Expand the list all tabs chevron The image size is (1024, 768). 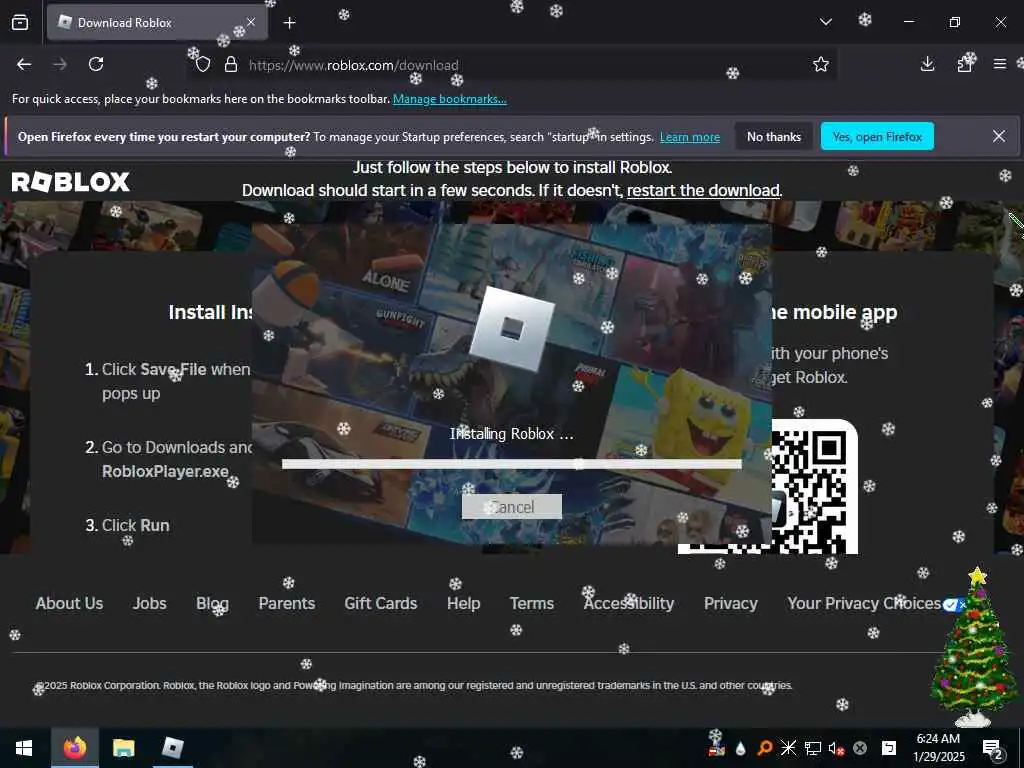tap(825, 22)
